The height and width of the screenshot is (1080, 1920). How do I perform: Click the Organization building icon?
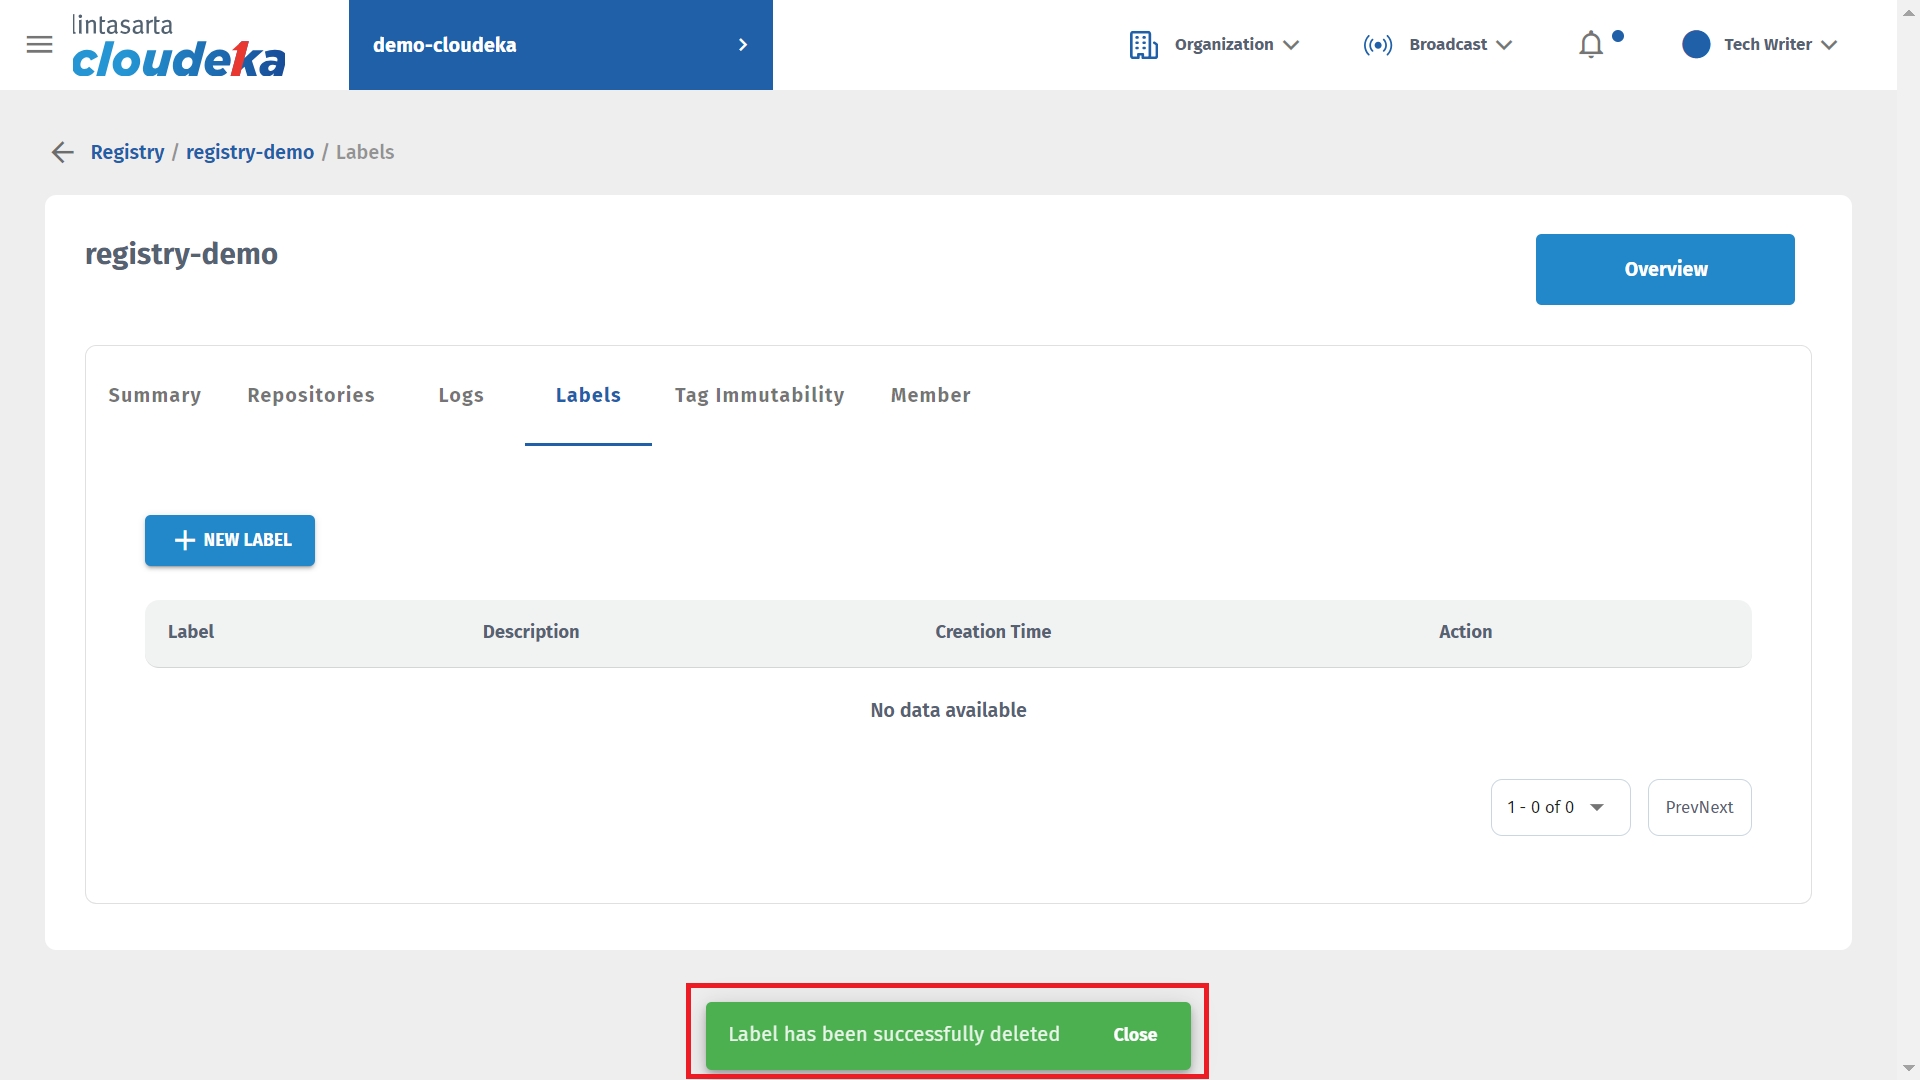(x=1143, y=45)
